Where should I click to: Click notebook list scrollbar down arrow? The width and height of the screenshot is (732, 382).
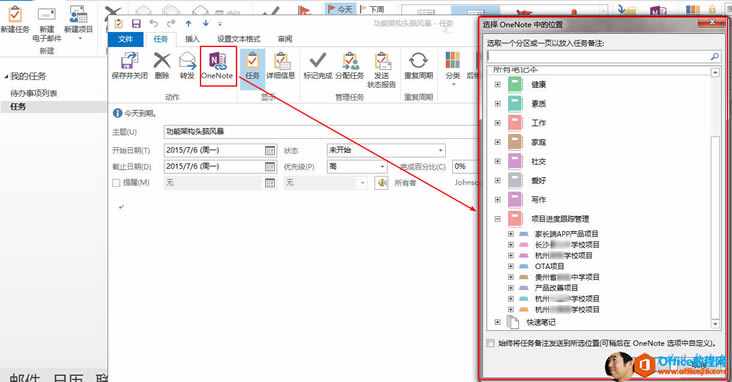tap(715, 324)
